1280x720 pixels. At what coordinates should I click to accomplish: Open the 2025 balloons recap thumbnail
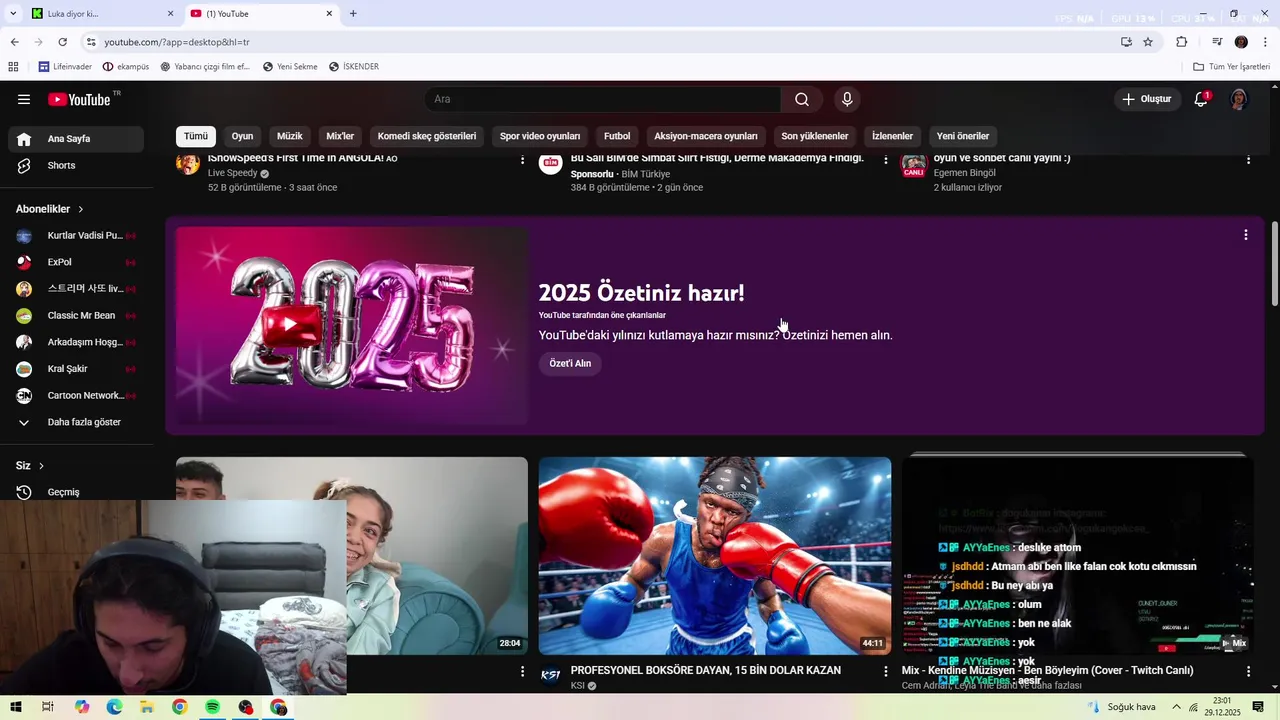pyautogui.click(x=352, y=326)
